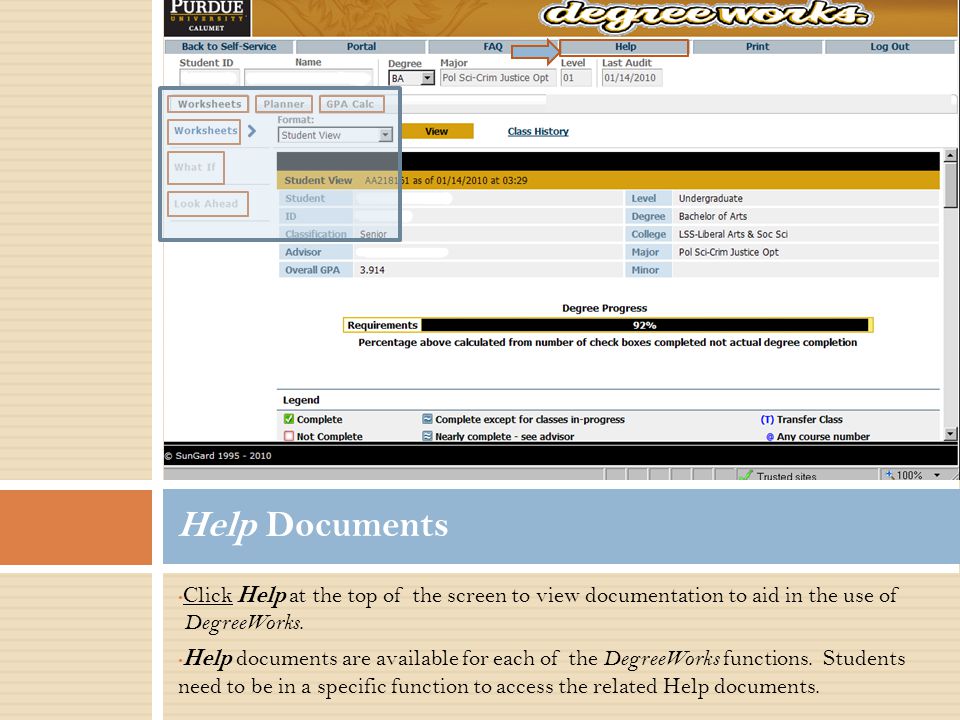The width and height of the screenshot is (960, 720).
Task: Click the Student ID input field
Action: [x=209, y=78]
